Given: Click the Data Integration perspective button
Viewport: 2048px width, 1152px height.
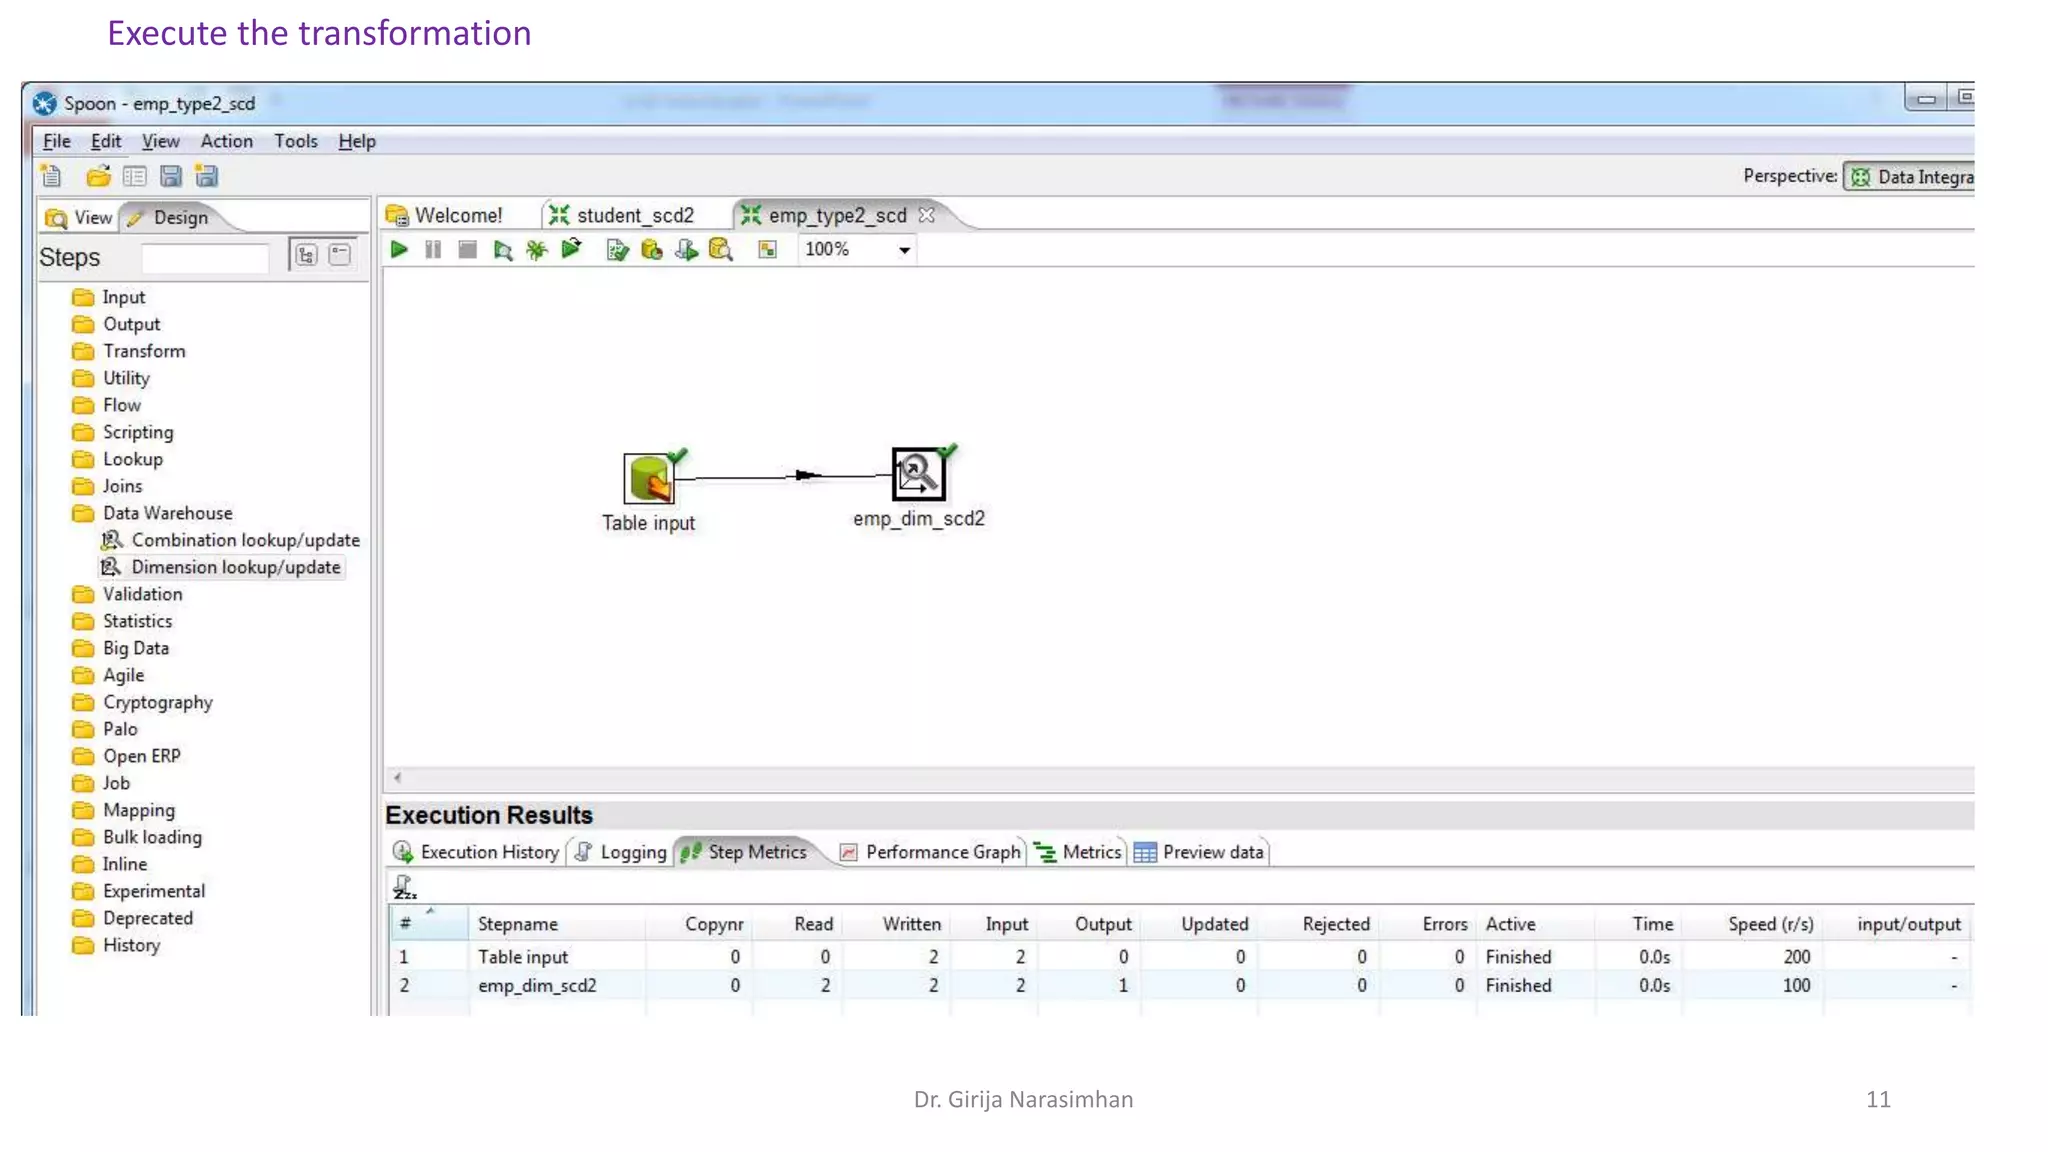Looking at the screenshot, I should [1912, 177].
